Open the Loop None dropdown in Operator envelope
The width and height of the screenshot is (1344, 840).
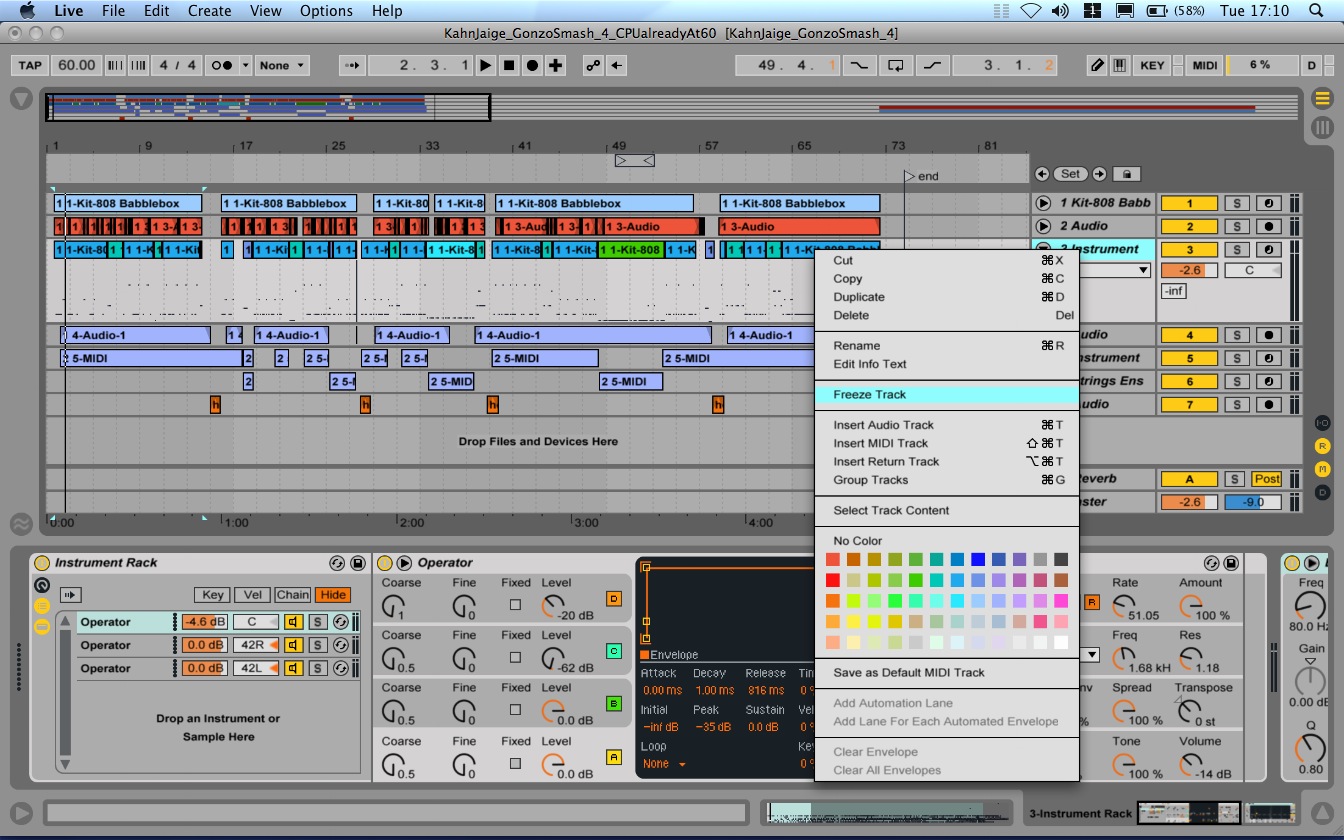[x=665, y=764]
